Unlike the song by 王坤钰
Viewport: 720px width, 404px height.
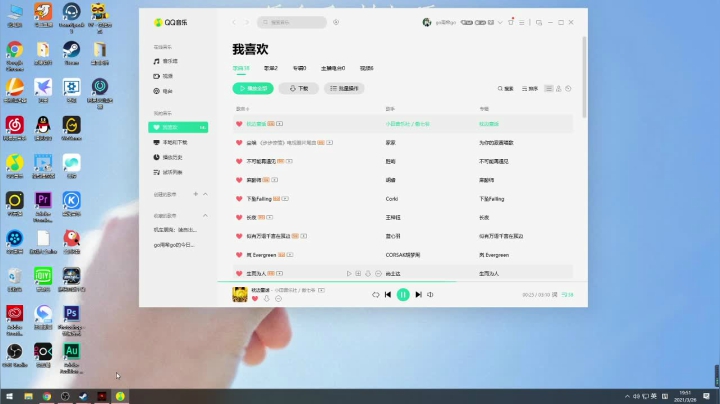pos(239,218)
